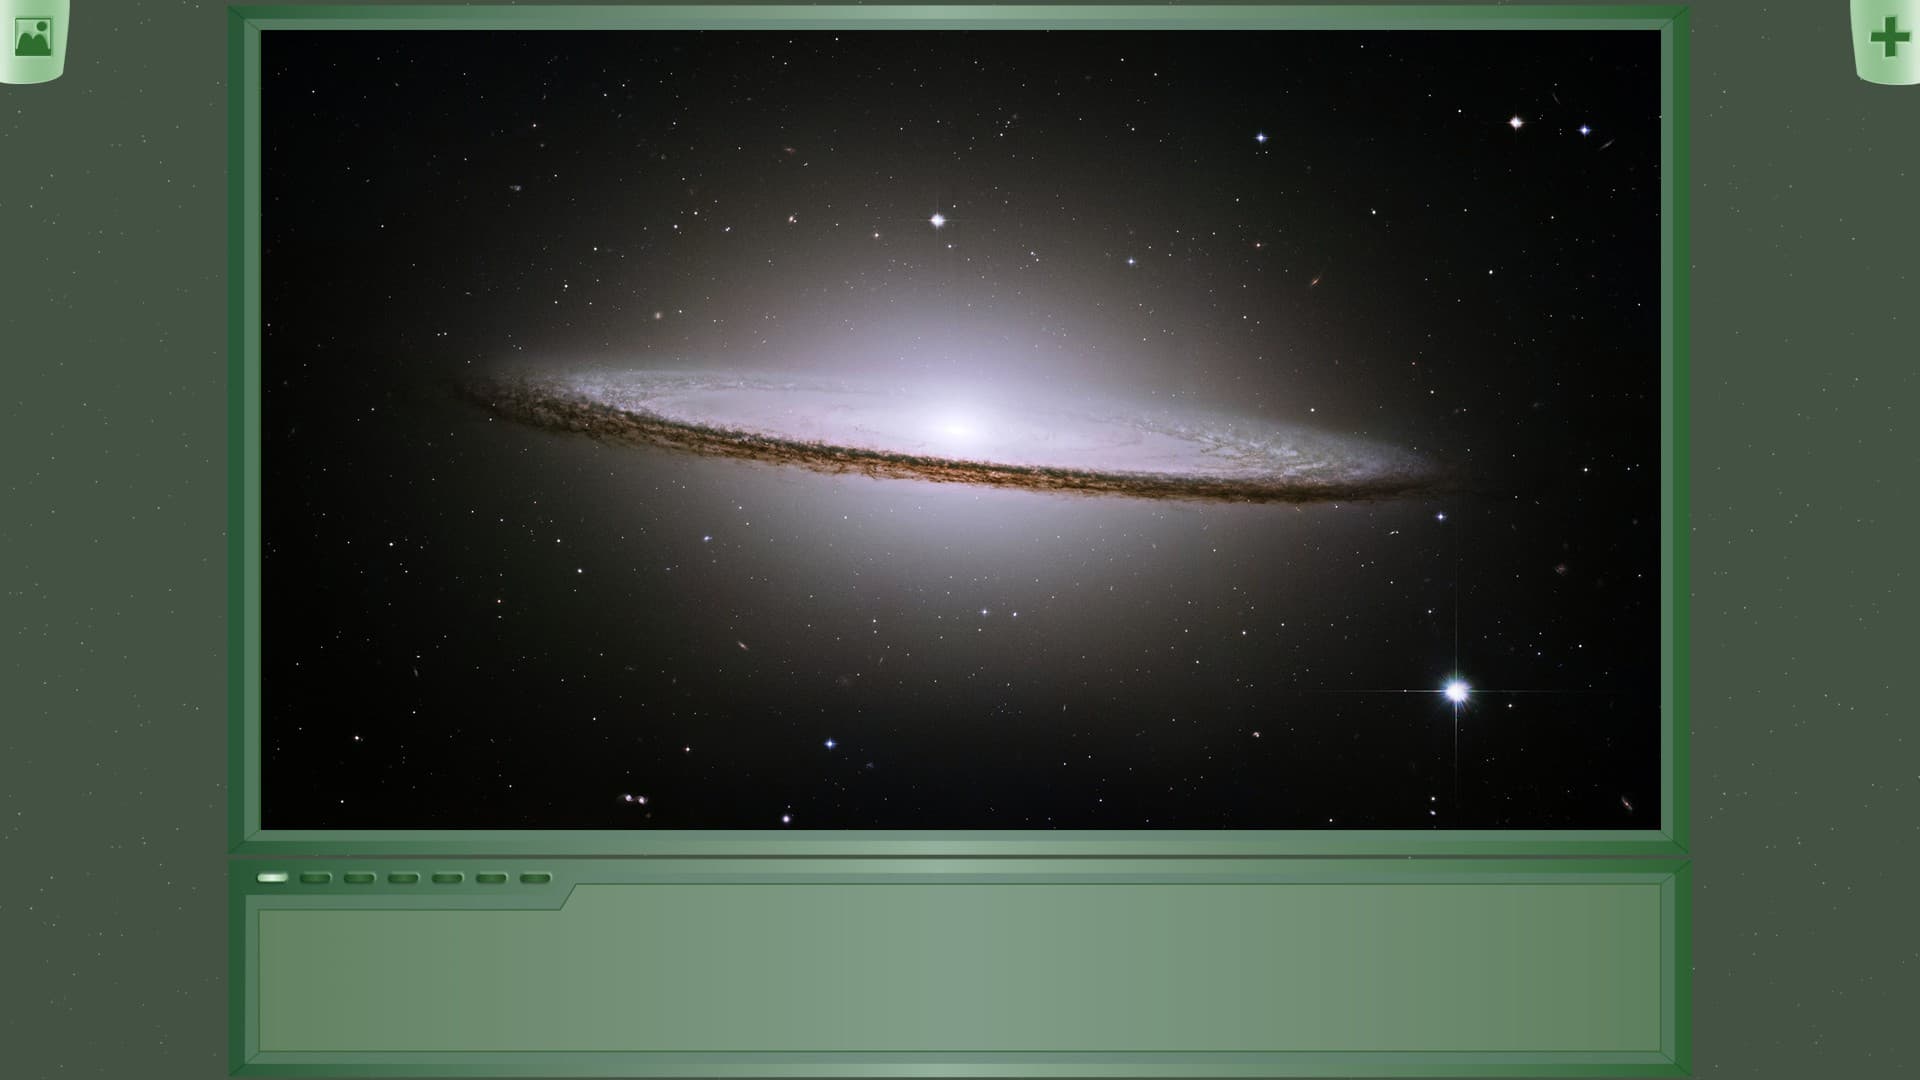The image size is (1920, 1080).
Task: Select the third pill button in the row
Action: (x=360, y=877)
